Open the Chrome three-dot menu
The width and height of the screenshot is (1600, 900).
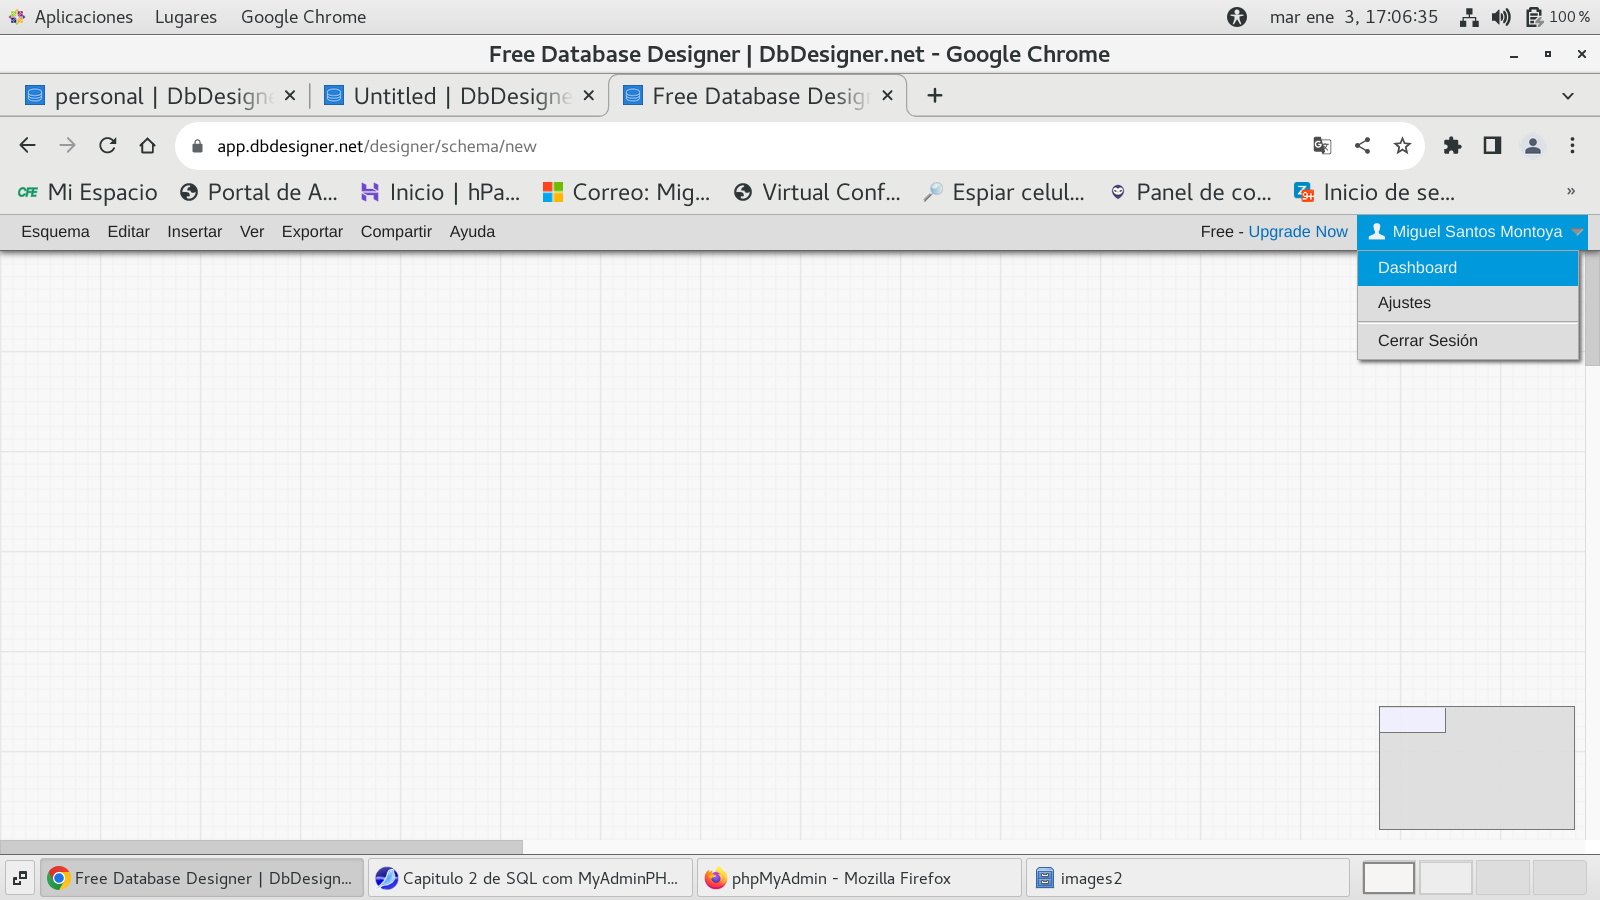1572,146
